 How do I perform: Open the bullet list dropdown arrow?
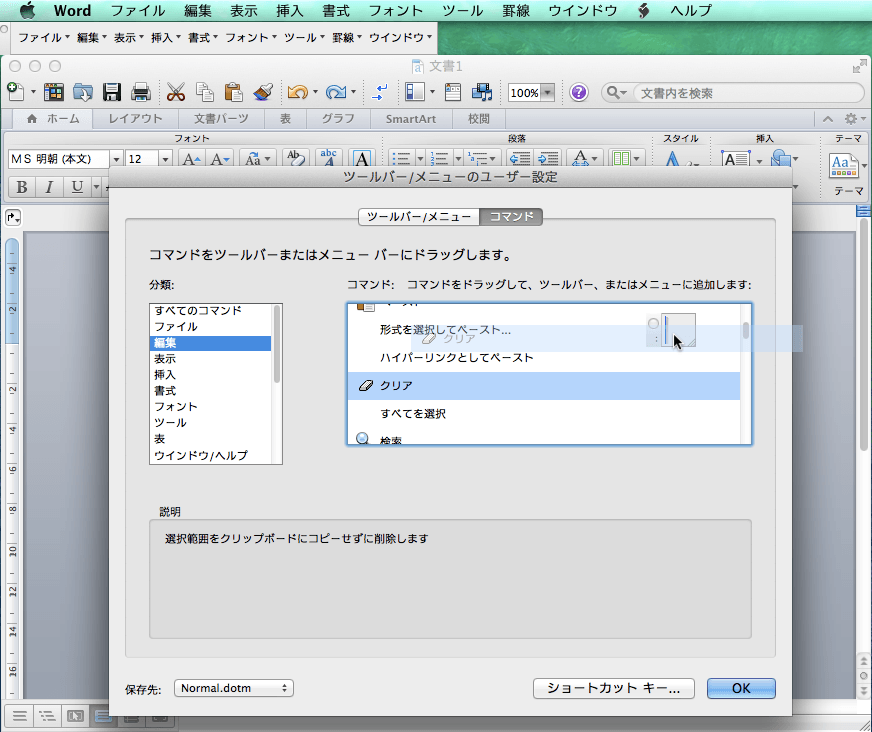click(x=420, y=159)
